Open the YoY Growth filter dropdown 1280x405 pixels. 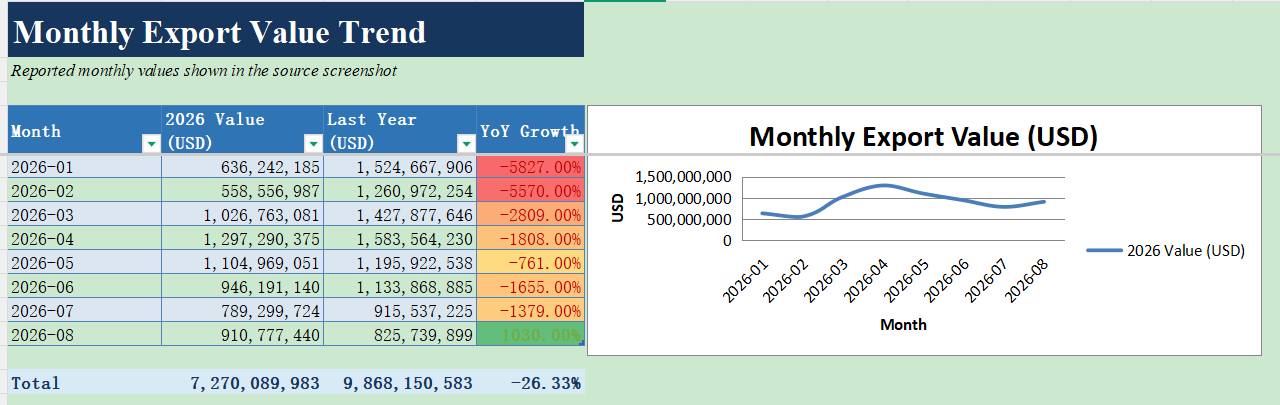click(574, 144)
